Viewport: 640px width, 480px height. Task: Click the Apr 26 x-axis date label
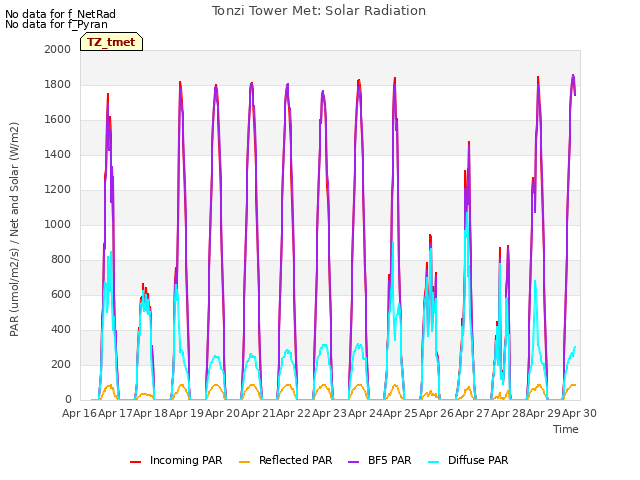[x=437, y=413]
